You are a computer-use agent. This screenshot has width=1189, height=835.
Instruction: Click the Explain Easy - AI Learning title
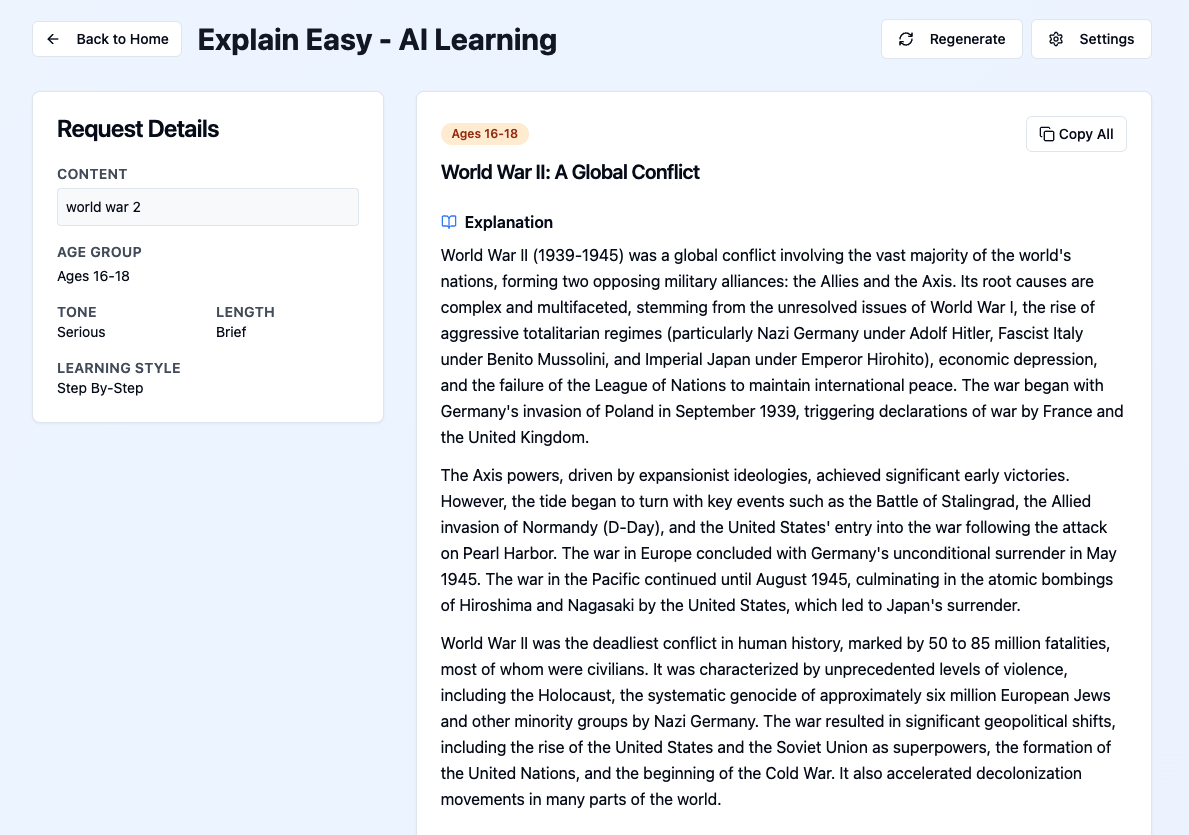point(377,39)
